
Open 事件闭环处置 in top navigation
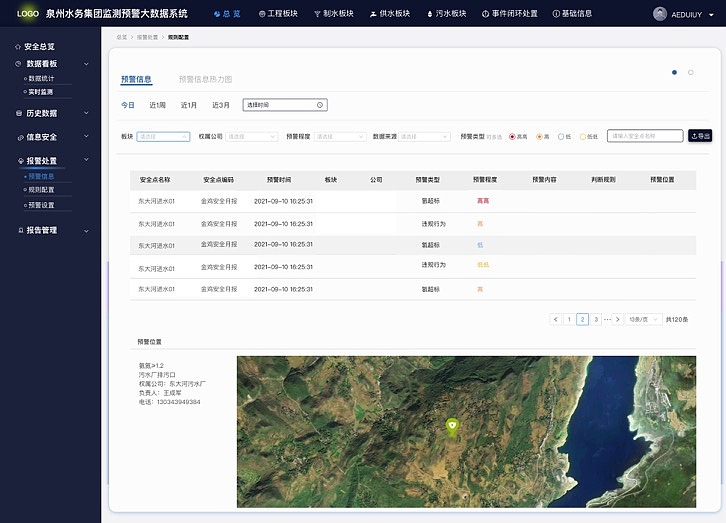[510, 14]
